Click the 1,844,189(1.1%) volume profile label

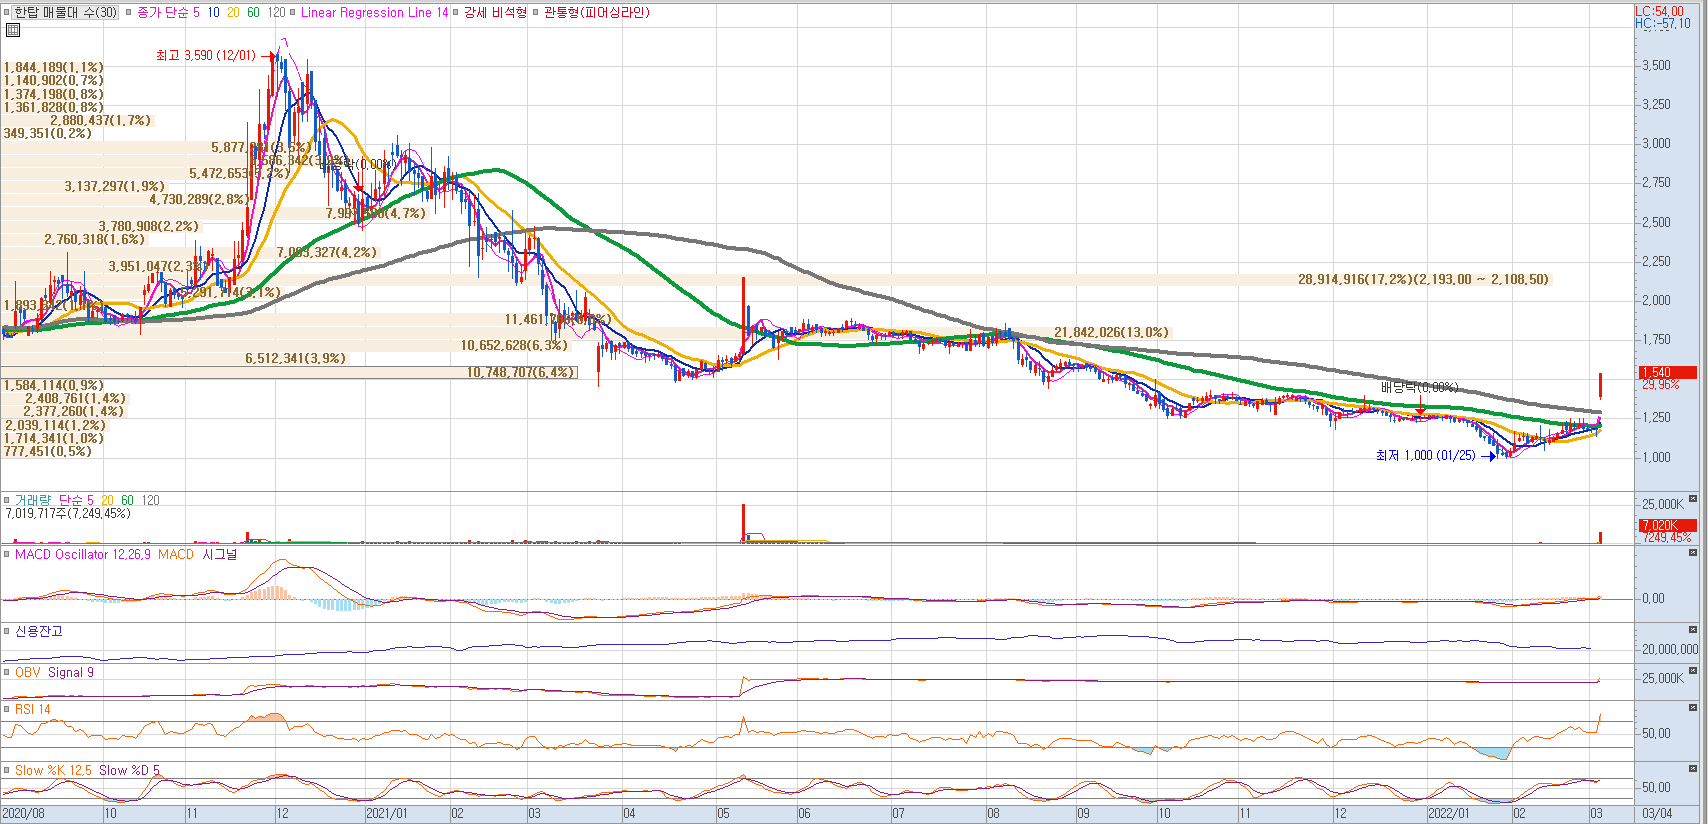pyautogui.click(x=54, y=67)
